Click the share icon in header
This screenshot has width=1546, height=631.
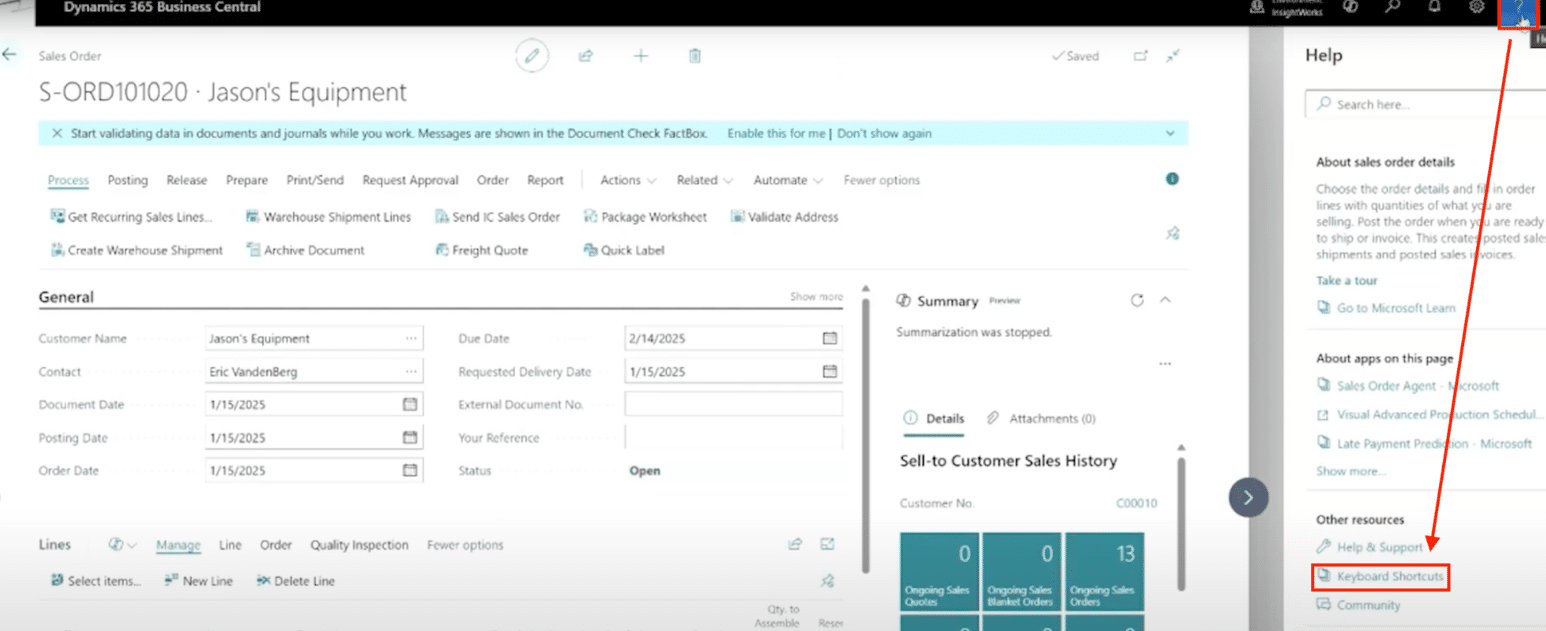(586, 57)
